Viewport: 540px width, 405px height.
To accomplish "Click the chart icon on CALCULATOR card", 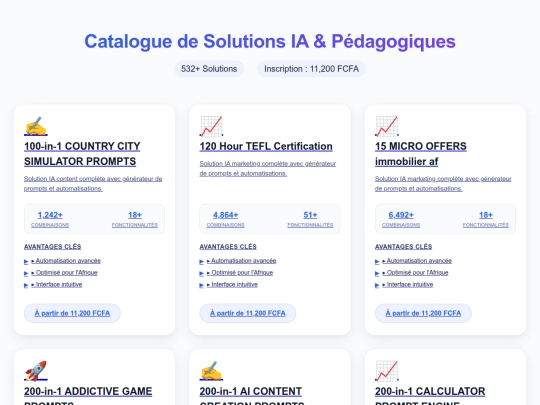I will (x=387, y=371).
